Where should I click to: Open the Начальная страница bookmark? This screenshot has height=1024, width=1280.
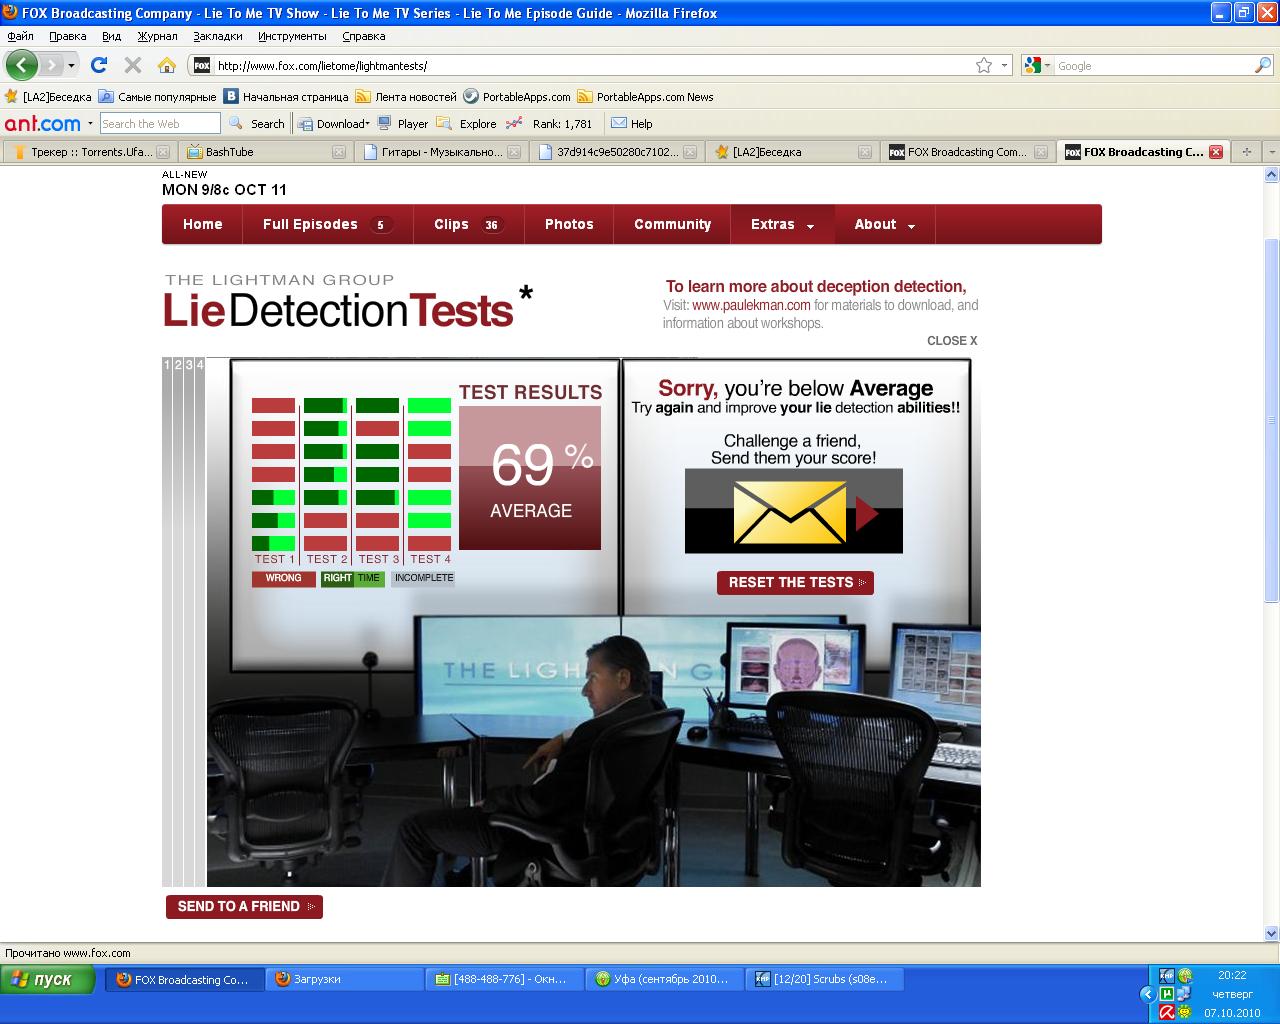pos(286,97)
